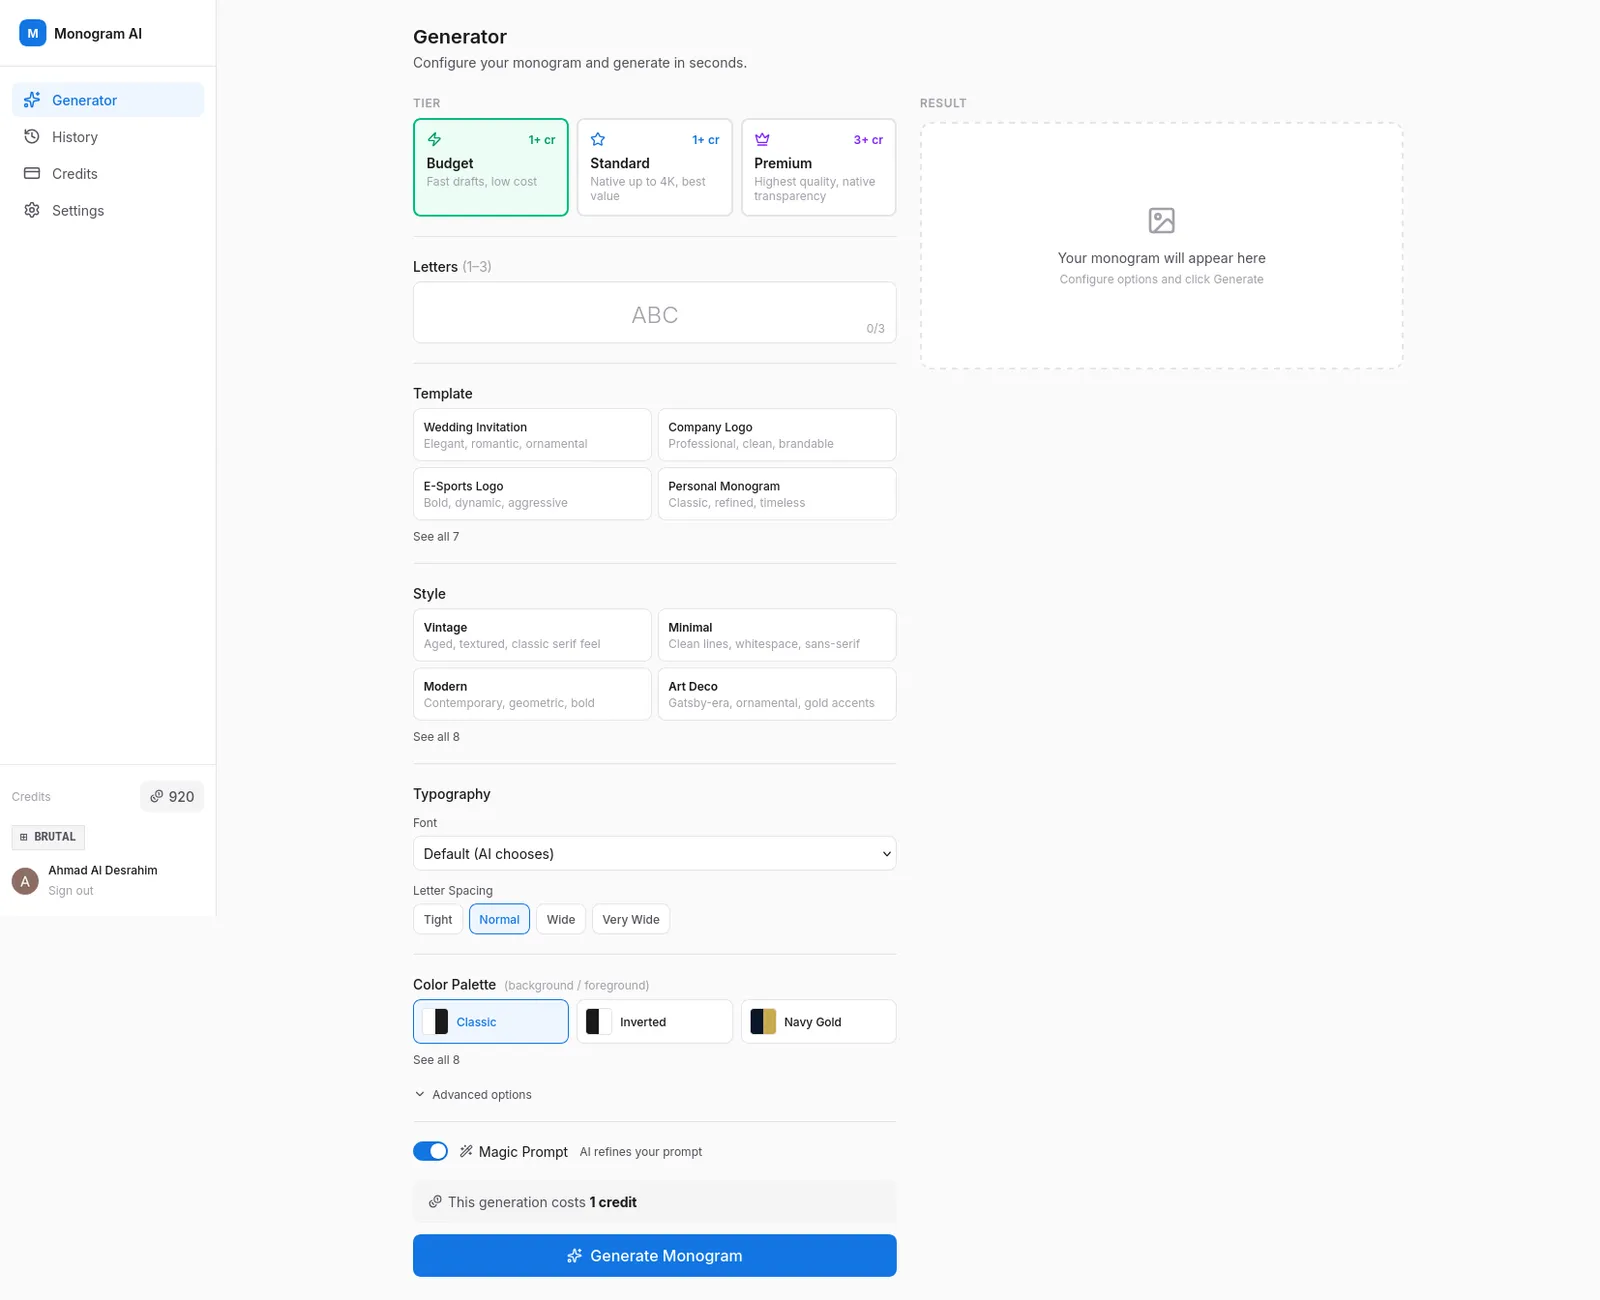This screenshot has height=1300, width=1600.
Task: Select the E-Sports Logo template
Action: pyautogui.click(x=532, y=494)
